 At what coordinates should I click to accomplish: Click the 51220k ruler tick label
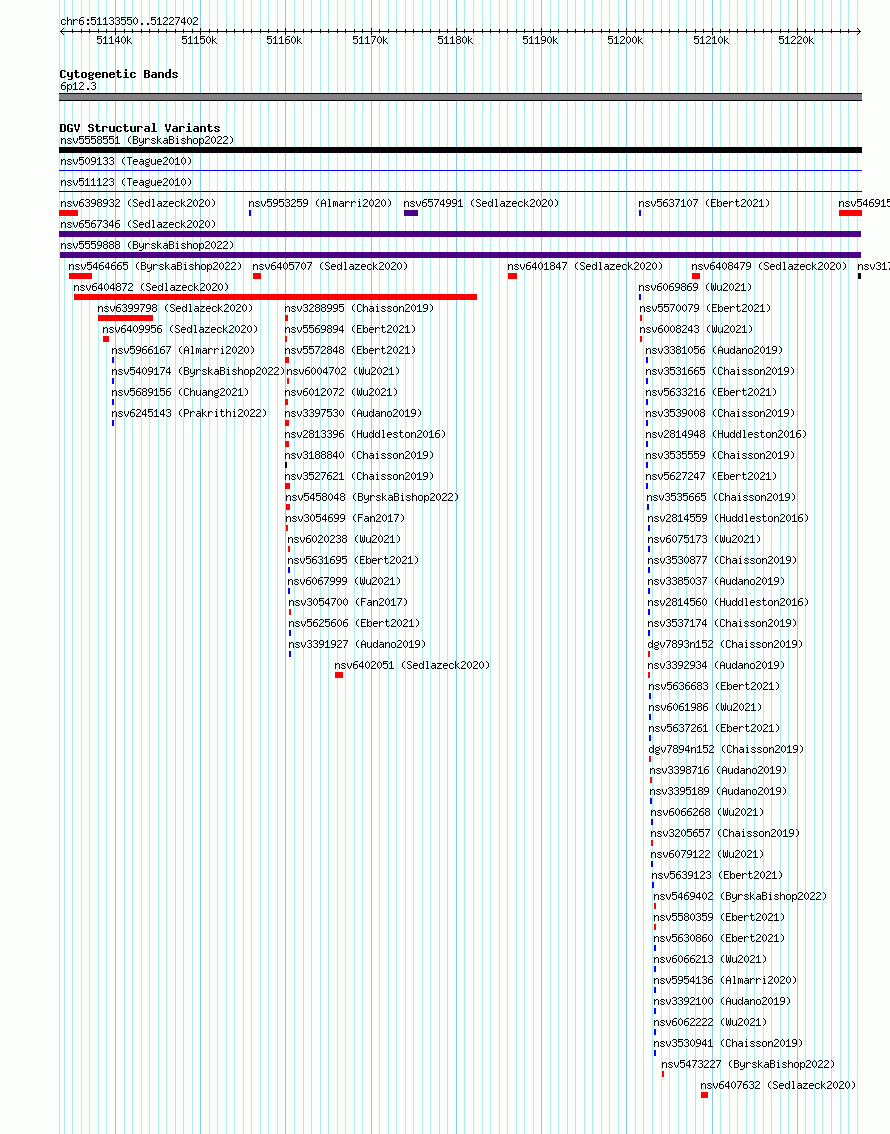coord(796,40)
